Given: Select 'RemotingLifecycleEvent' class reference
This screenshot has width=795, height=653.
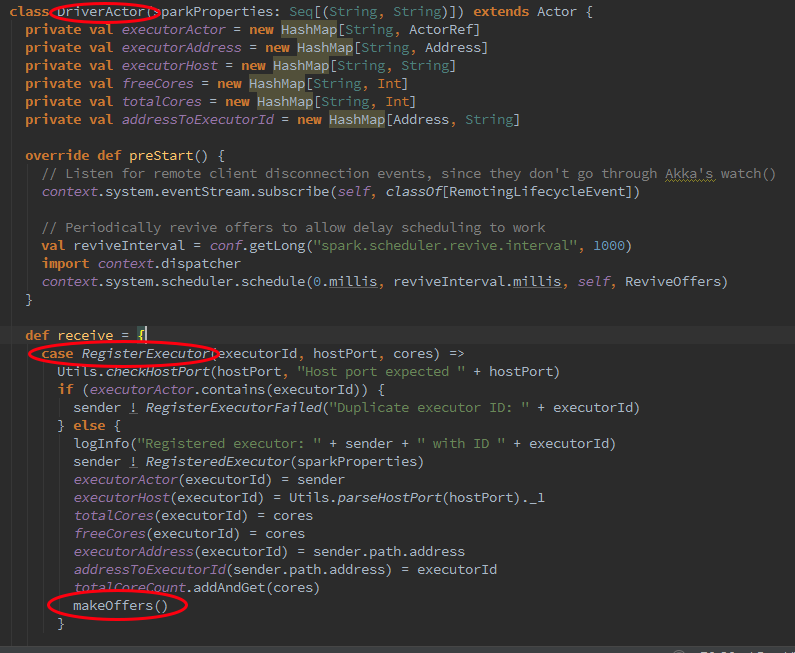Looking at the screenshot, I should [537, 192].
